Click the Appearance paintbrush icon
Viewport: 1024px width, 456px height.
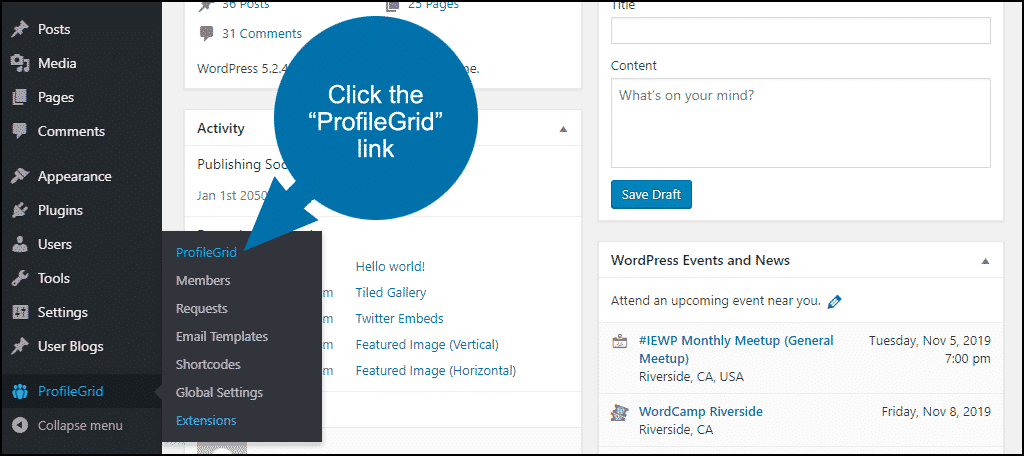[20, 176]
